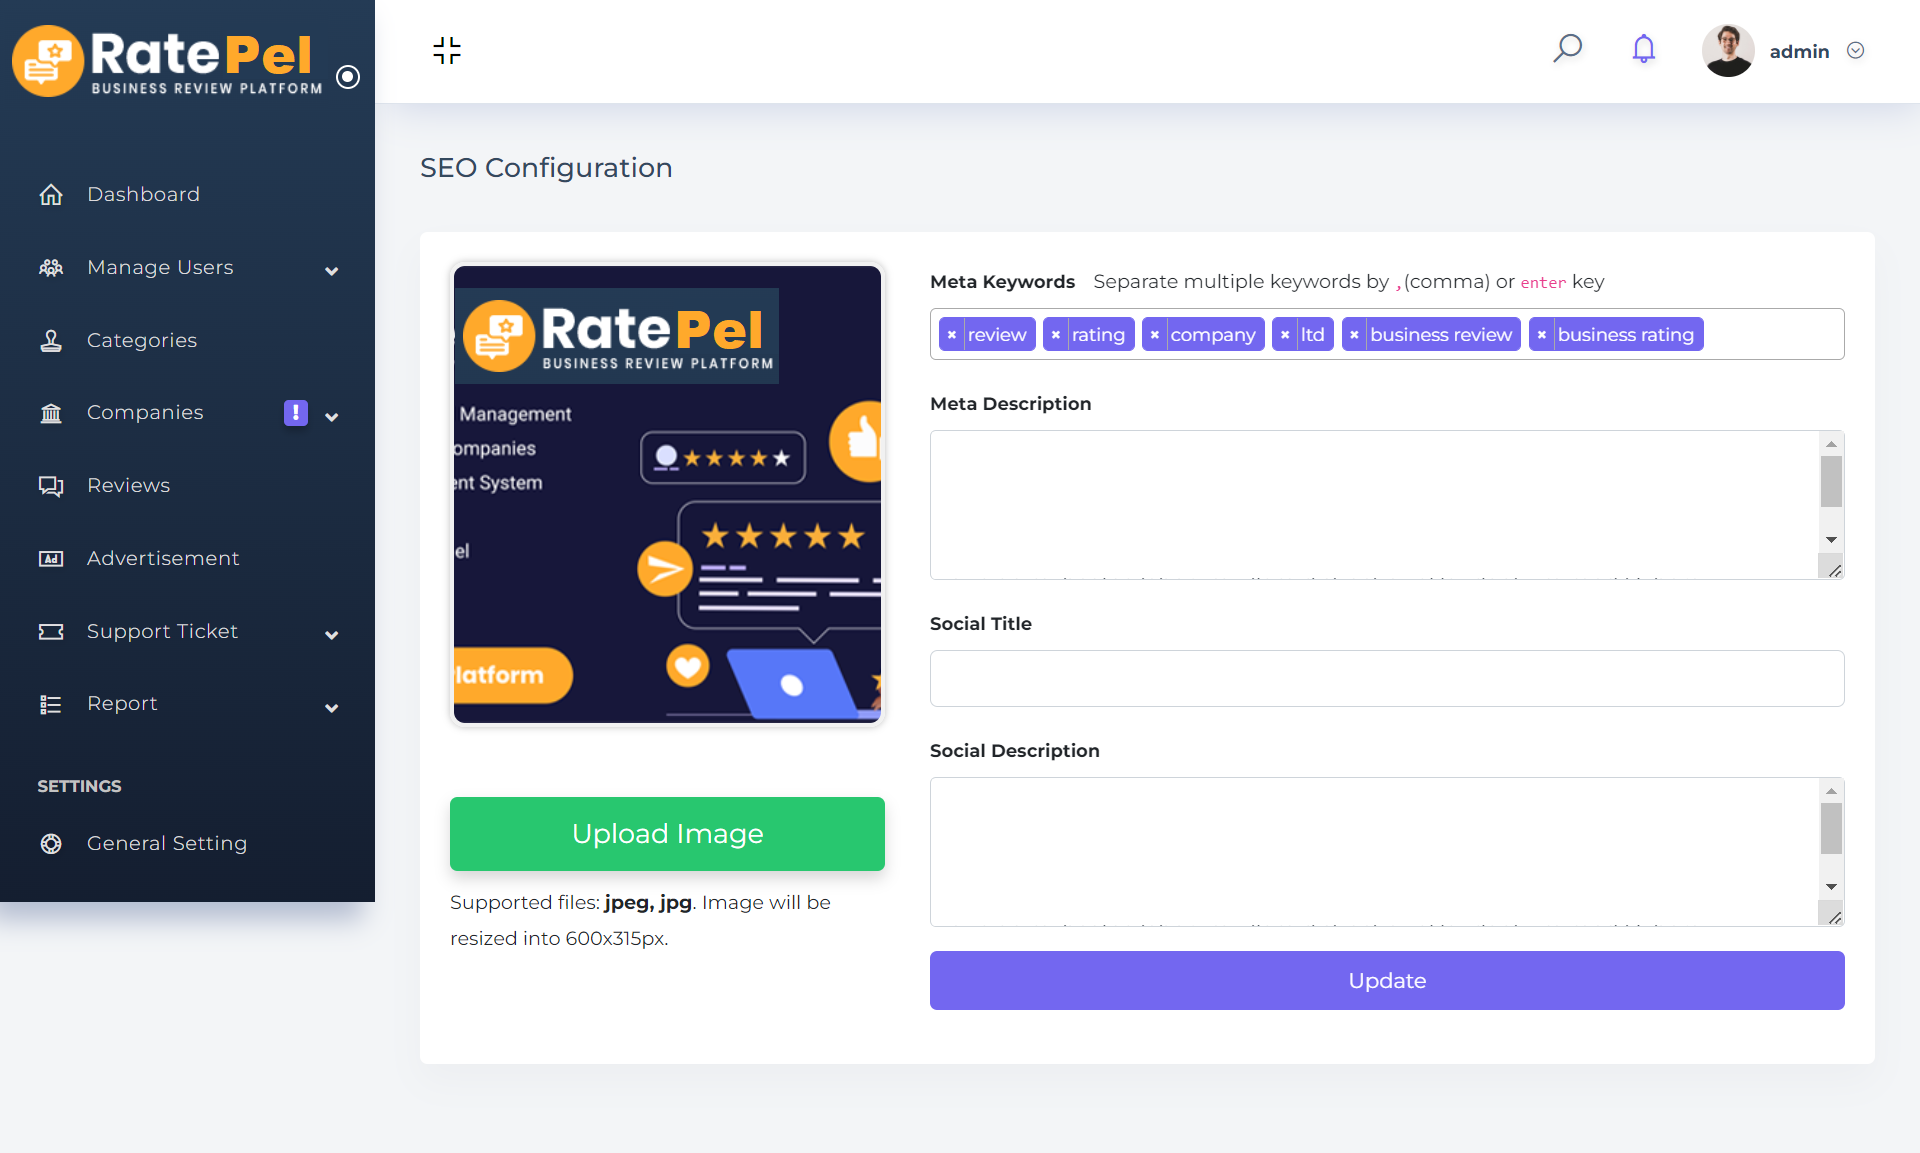This screenshot has height=1153, width=1920.
Task: Select the Manage Users menu label
Action: [x=160, y=267]
